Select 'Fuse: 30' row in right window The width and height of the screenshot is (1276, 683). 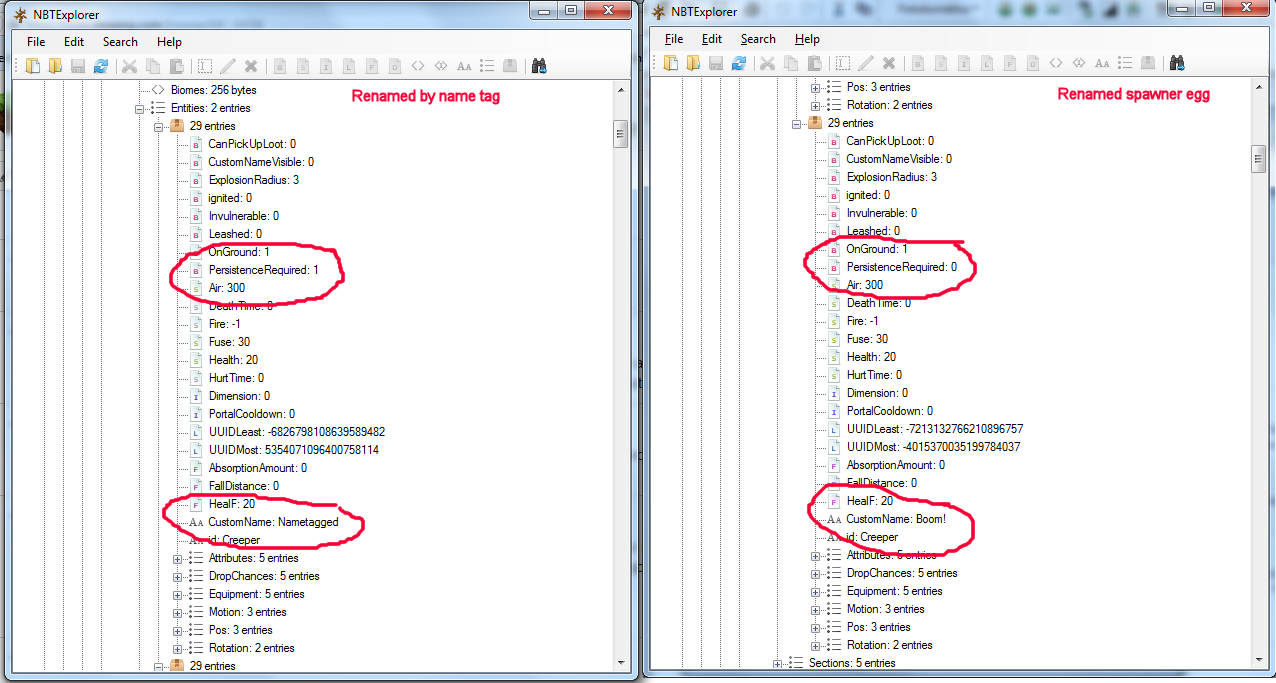(867, 339)
